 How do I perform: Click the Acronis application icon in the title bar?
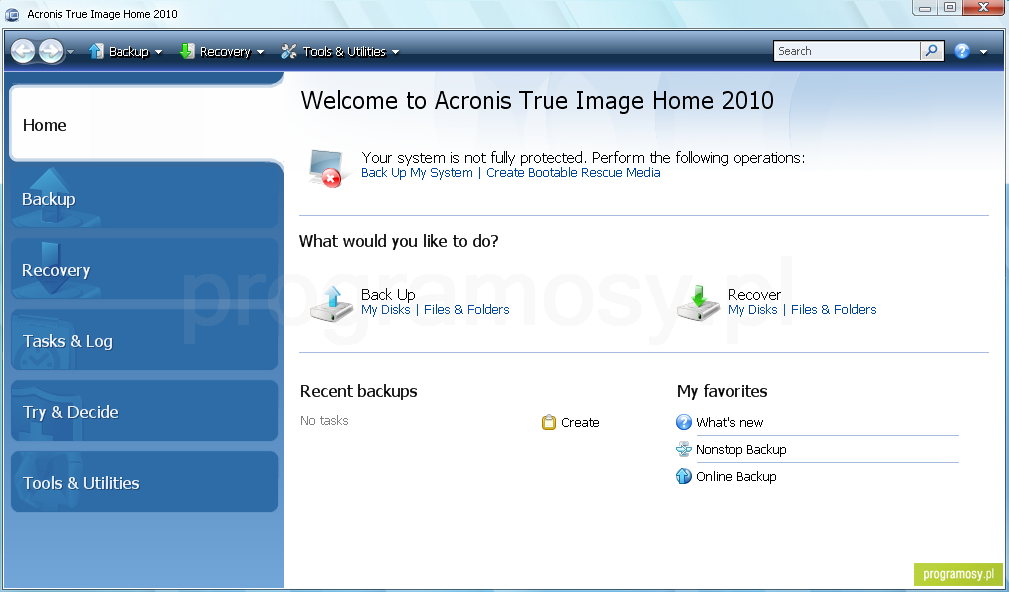pos(12,14)
